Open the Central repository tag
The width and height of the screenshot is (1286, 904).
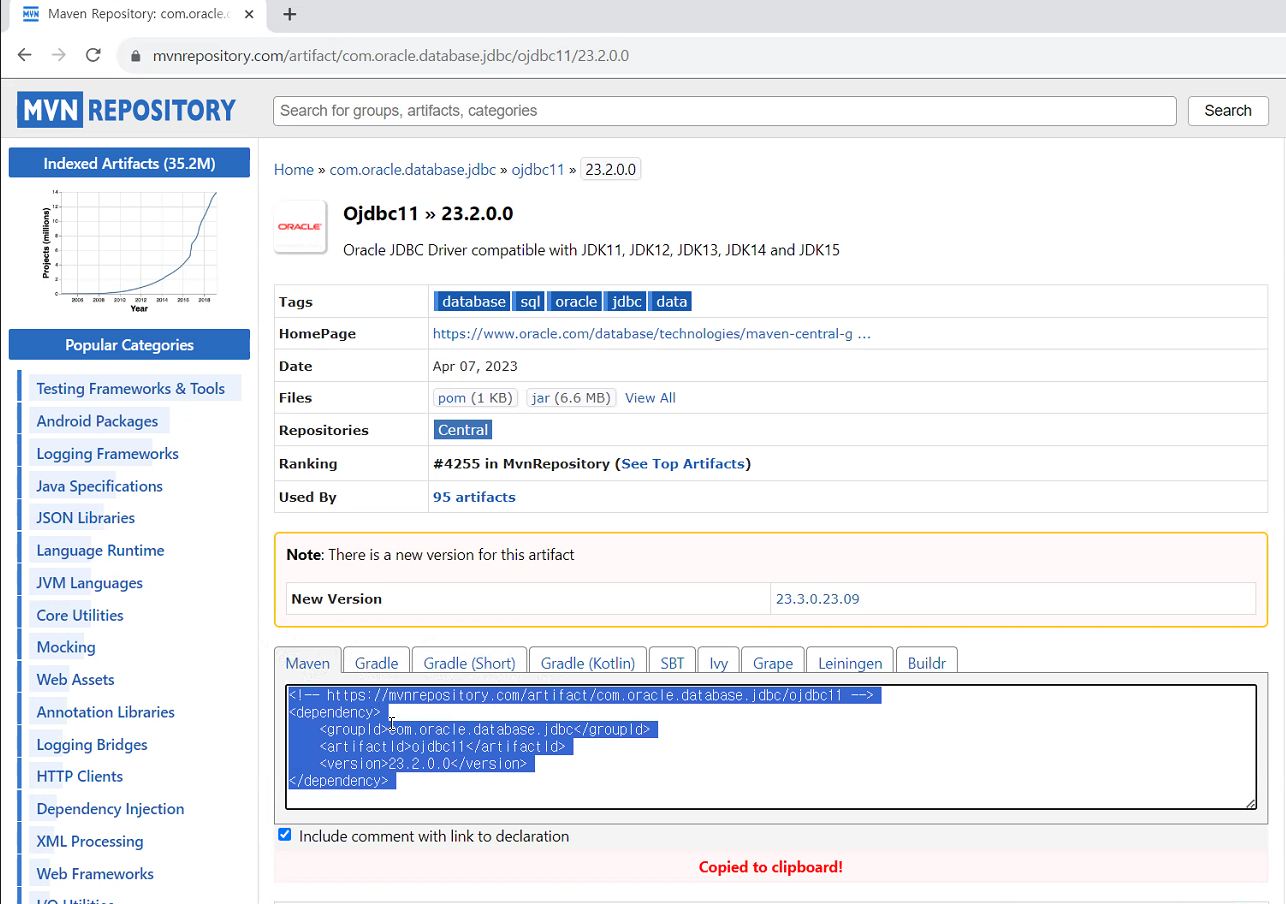point(463,430)
